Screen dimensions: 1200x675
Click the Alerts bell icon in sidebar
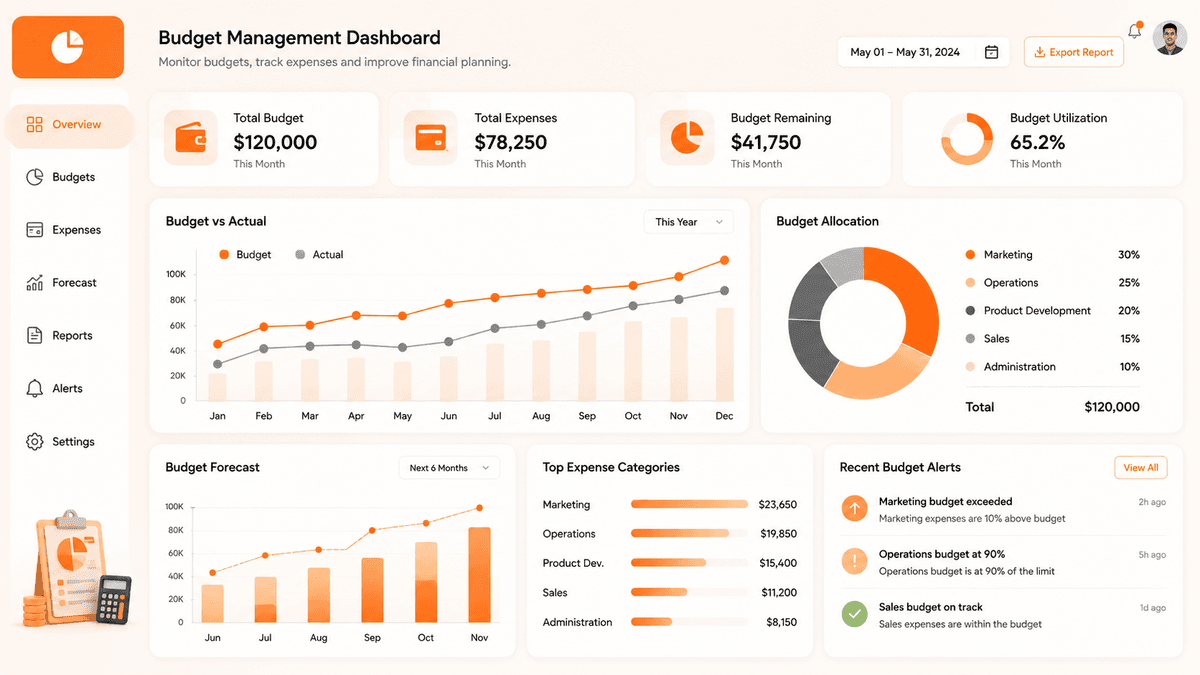35,388
